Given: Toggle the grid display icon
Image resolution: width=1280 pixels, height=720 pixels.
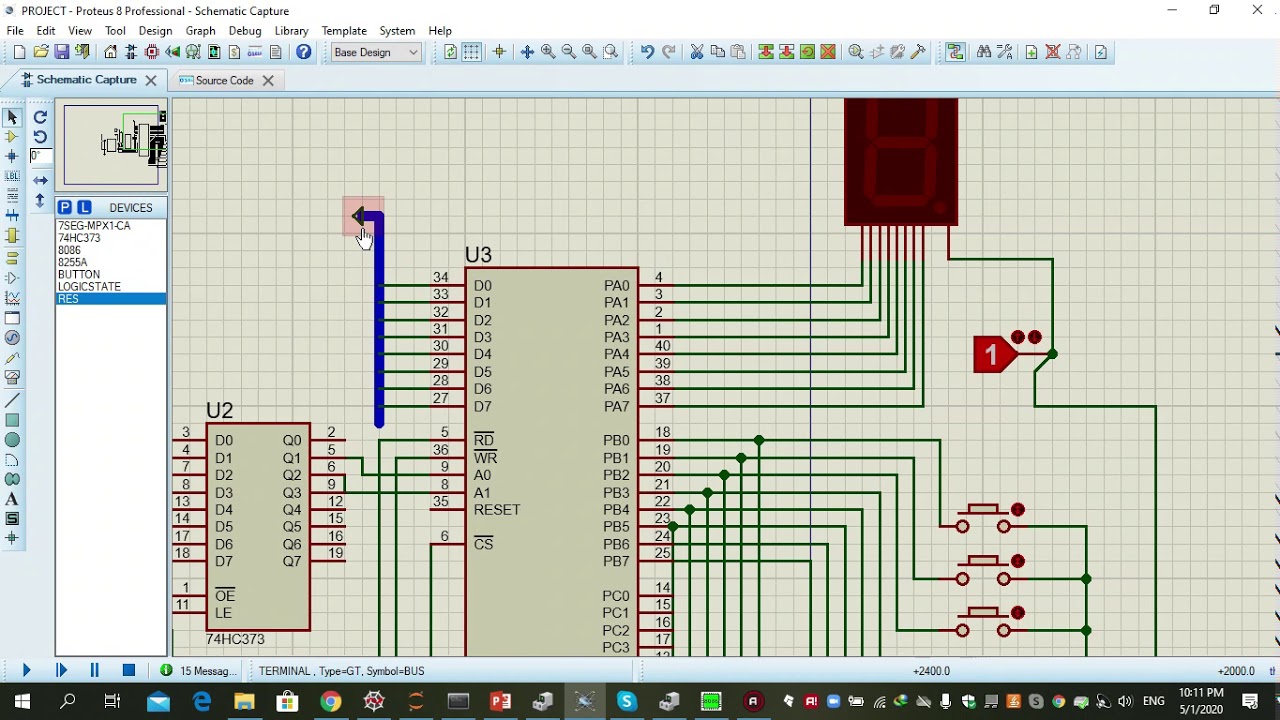Looking at the screenshot, I should (472, 52).
